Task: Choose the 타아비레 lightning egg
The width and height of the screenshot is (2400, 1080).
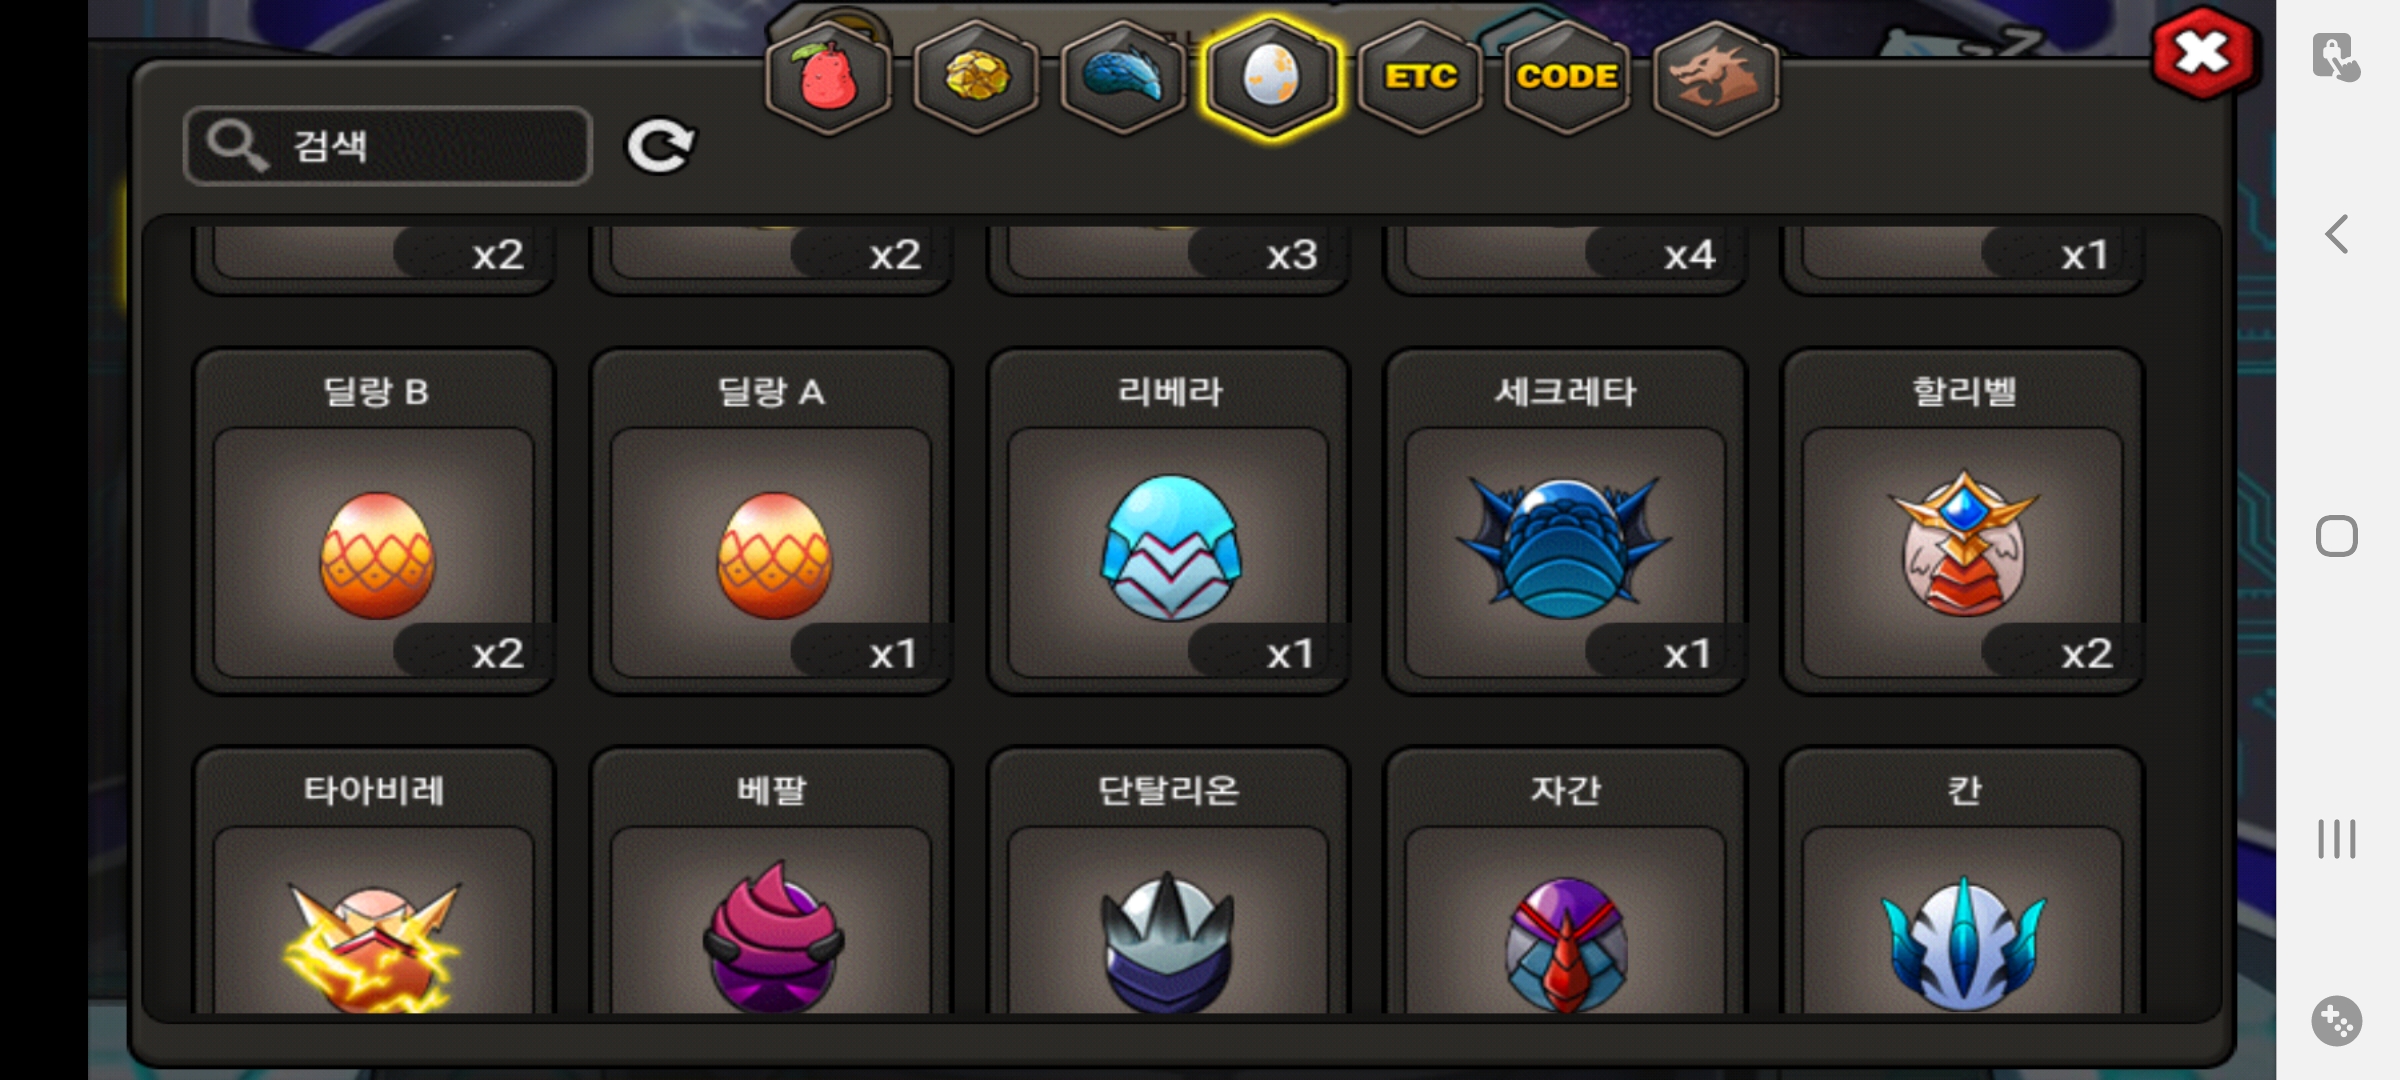Action: tap(374, 882)
